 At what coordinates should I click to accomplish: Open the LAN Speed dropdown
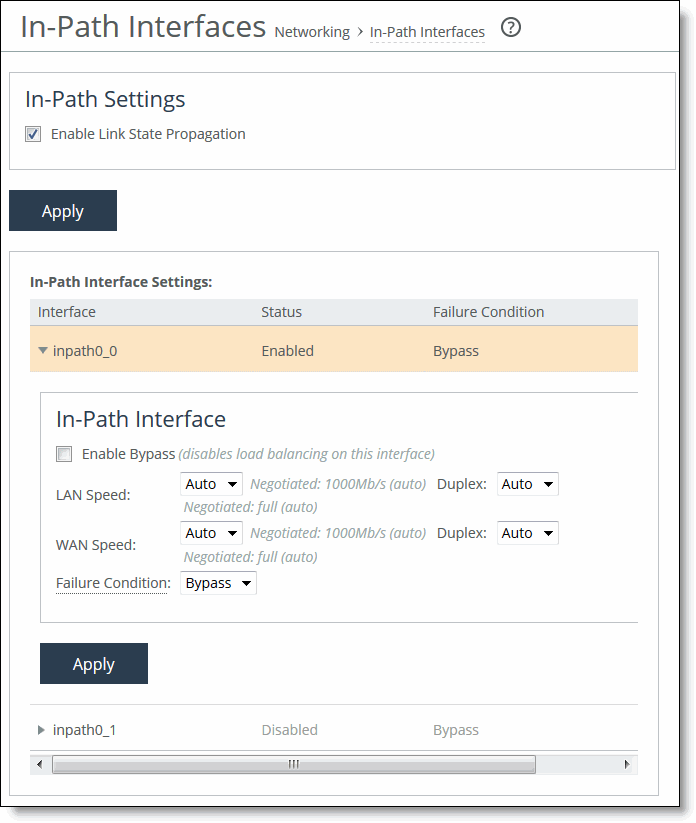(x=211, y=483)
